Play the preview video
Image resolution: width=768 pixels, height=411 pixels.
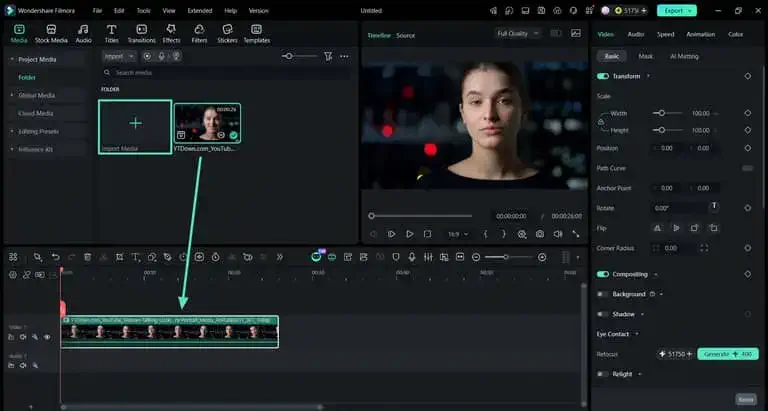[x=409, y=234]
